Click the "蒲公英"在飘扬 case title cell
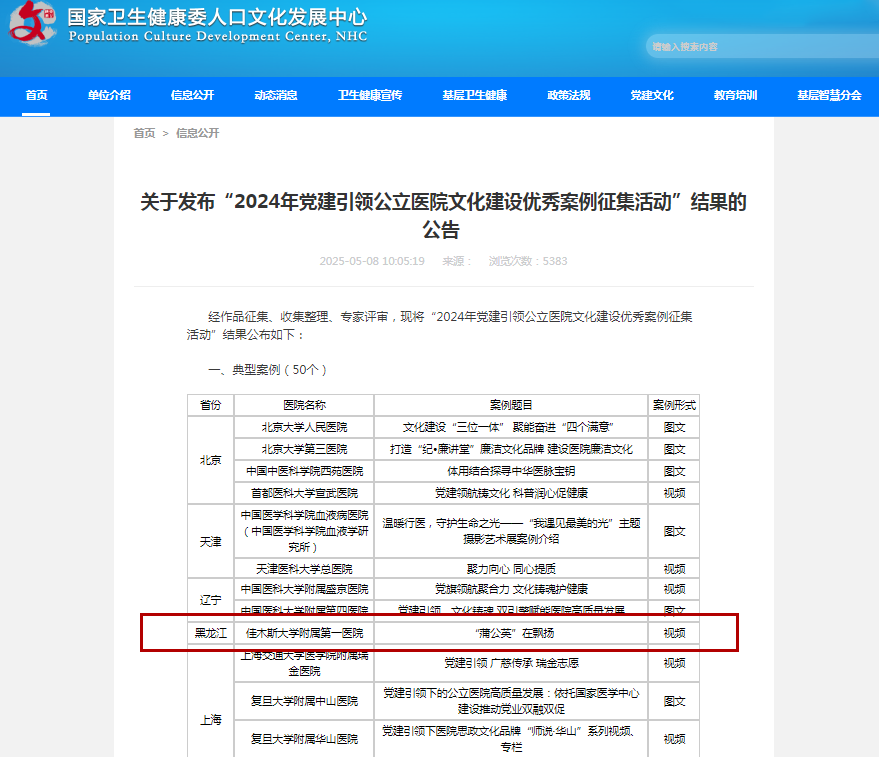Screen dimensions: 879x757 click(x=511, y=633)
